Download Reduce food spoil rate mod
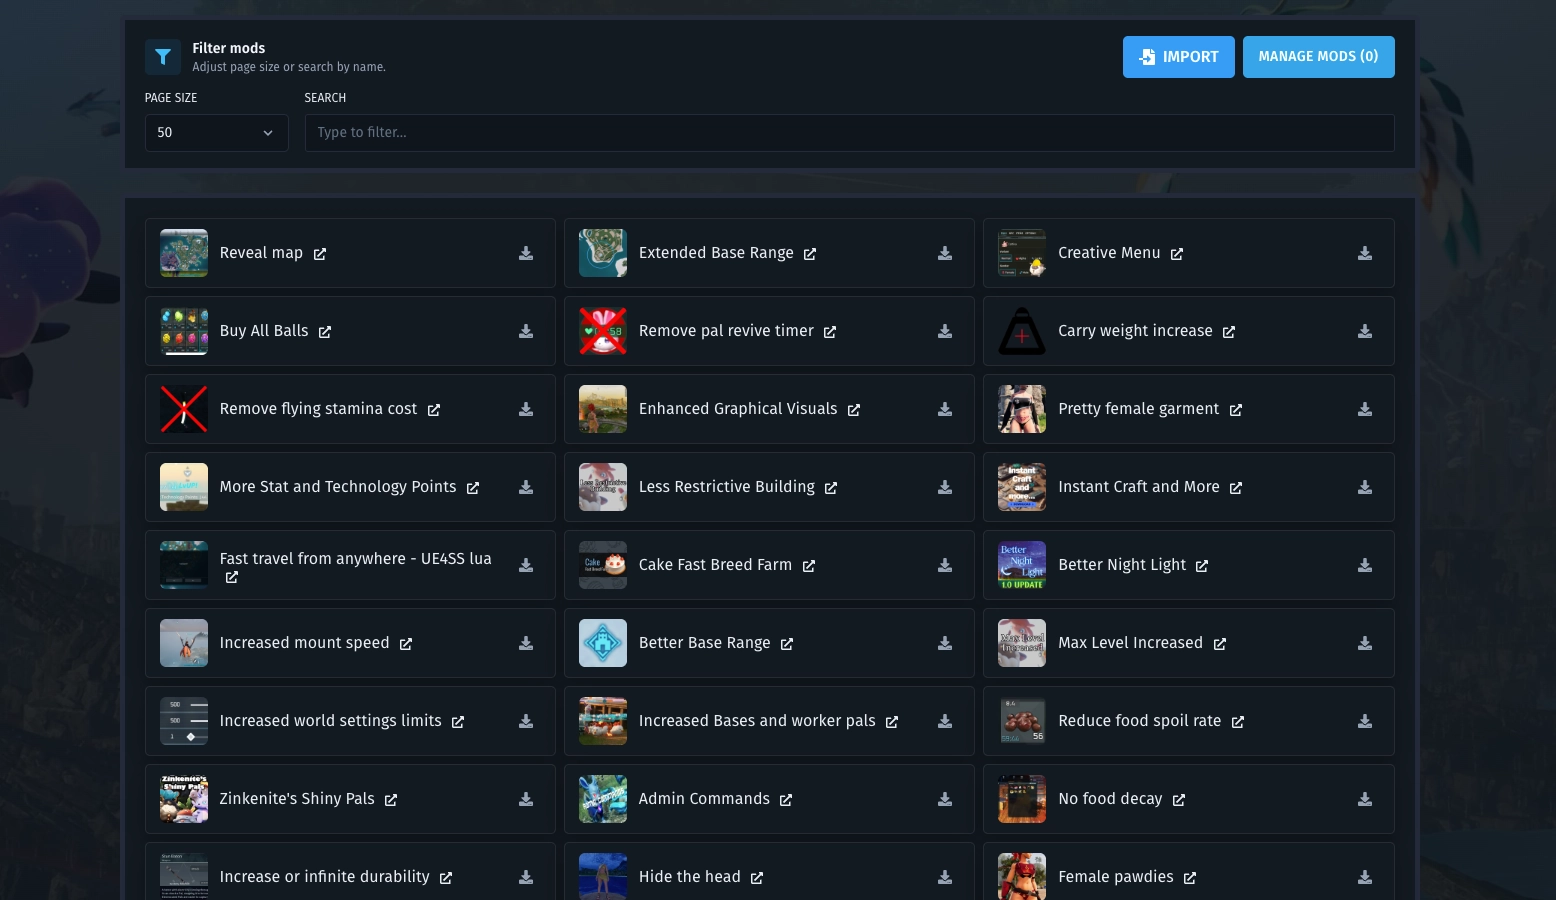1556x900 pixels. click(1365, 722)
